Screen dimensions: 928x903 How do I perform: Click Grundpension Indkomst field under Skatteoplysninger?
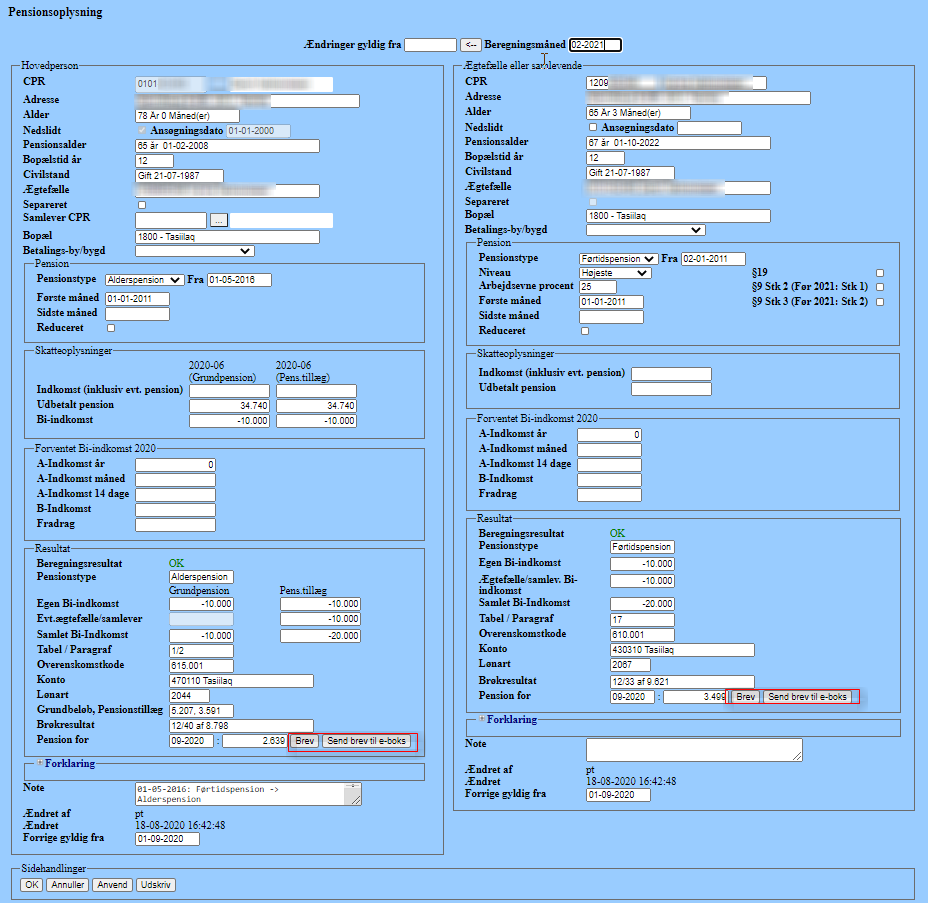coord(229,391)
